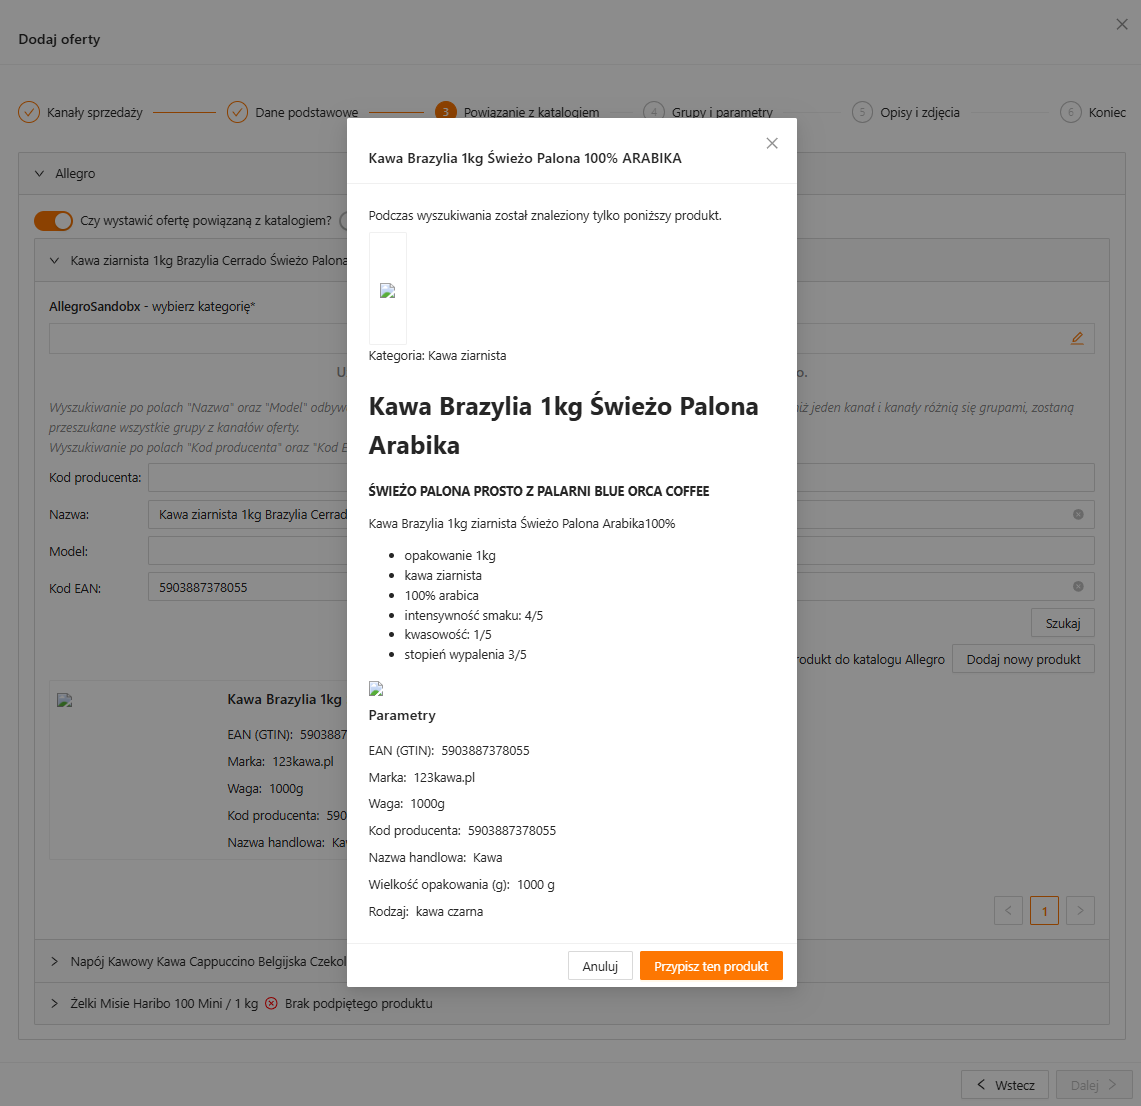Clear the Nazwa field
1141x1106 pixels.
pos(1078,514)
